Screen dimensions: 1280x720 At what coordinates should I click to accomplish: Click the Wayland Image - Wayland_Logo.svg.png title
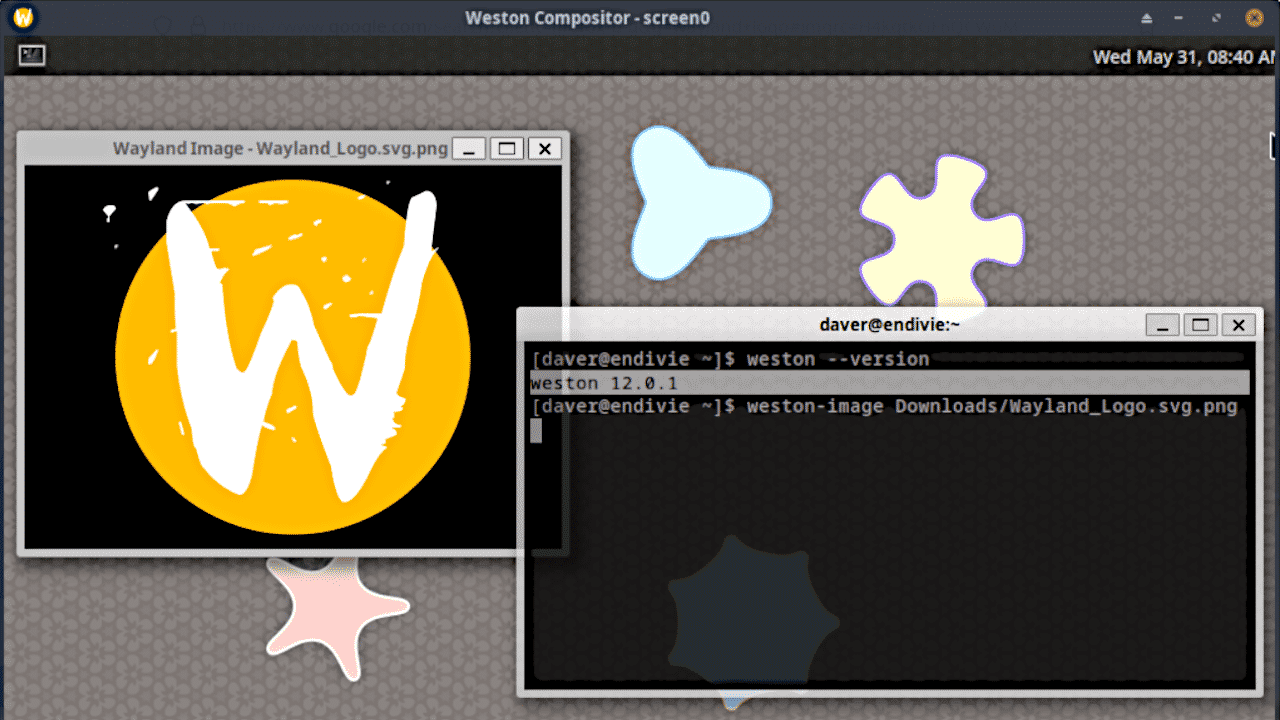(280, 149)
